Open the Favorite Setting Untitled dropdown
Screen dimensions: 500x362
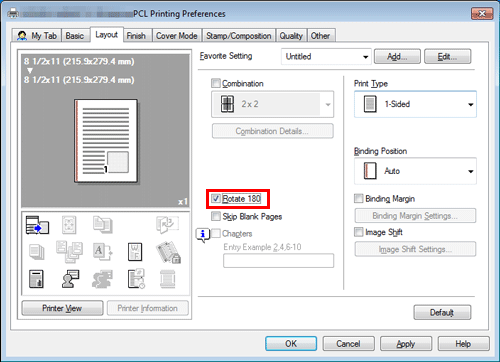coord(326,56)
